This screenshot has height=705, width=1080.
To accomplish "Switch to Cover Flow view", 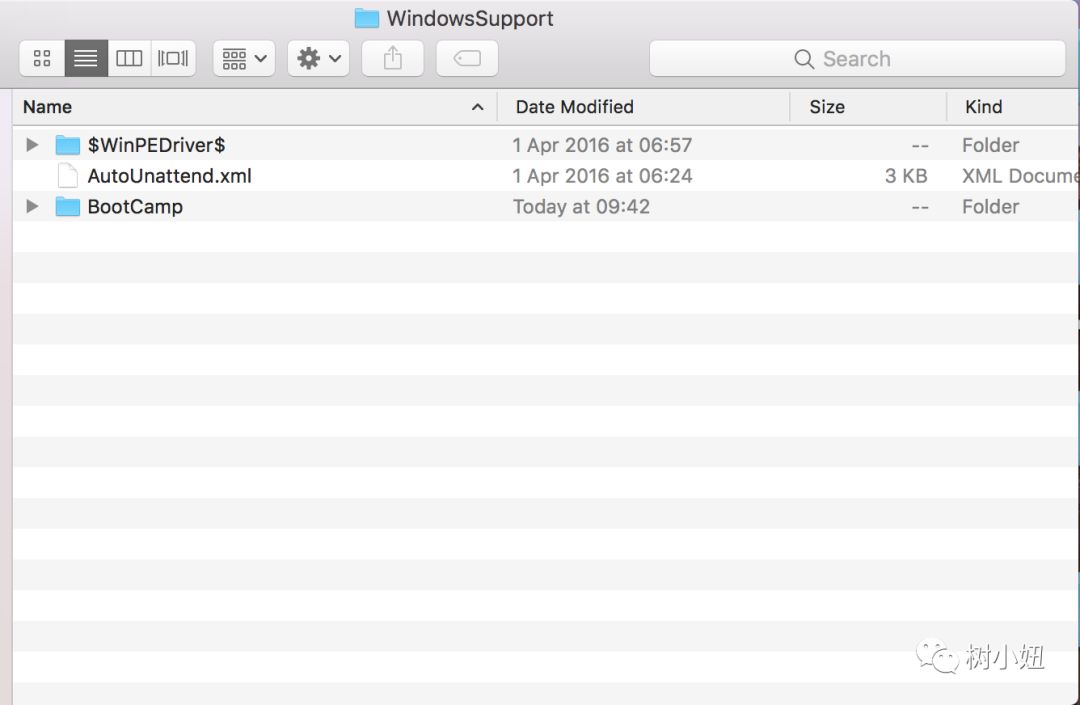I will [x=174, y=59].
